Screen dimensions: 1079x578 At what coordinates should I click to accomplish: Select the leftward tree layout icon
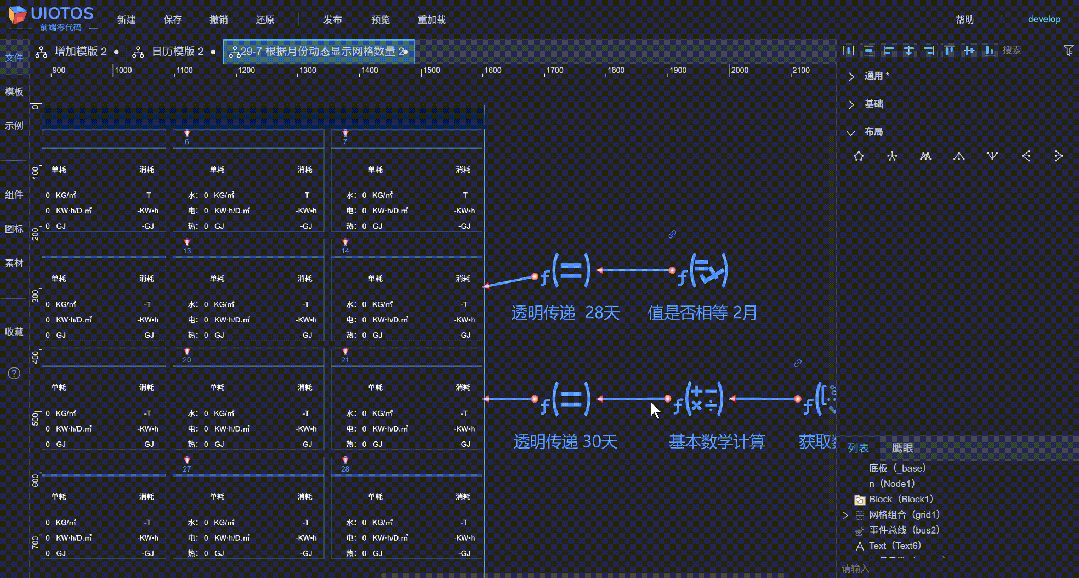(1026, 156)
